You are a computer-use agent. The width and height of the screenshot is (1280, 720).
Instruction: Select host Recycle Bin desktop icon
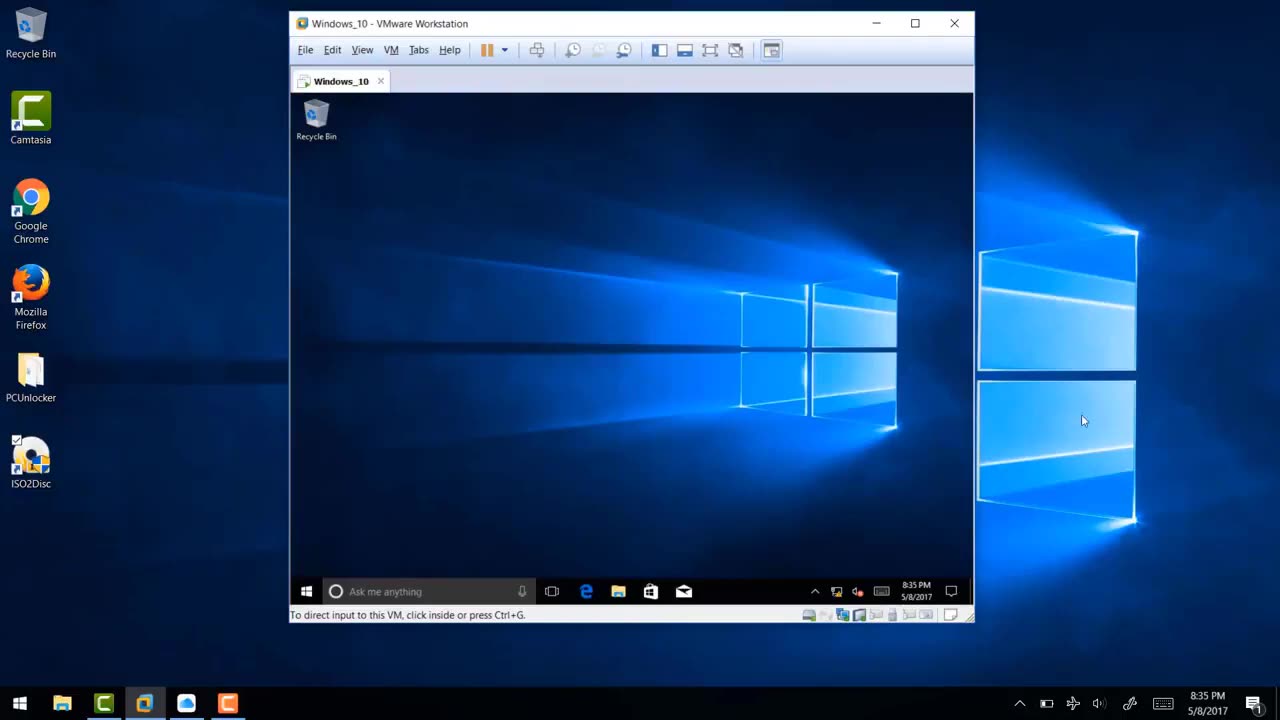[x=31, y=35]
